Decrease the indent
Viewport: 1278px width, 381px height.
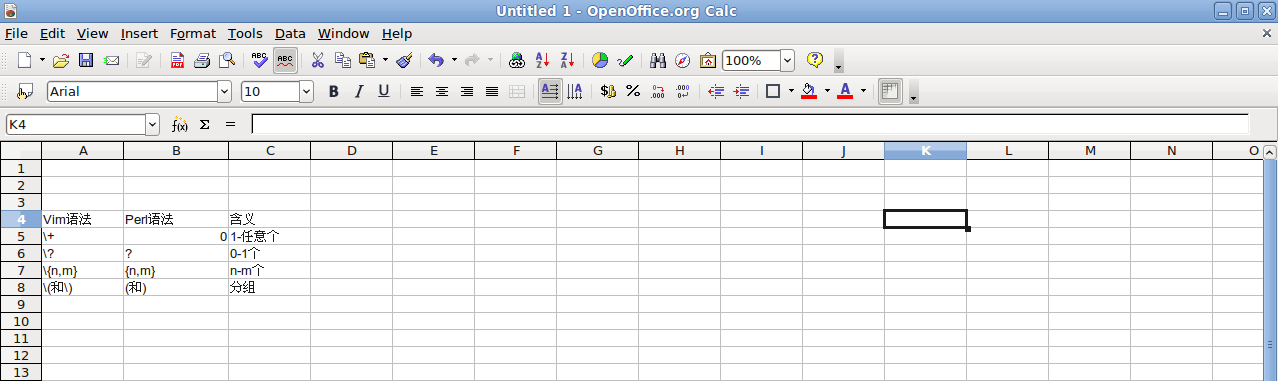[716, 92]
